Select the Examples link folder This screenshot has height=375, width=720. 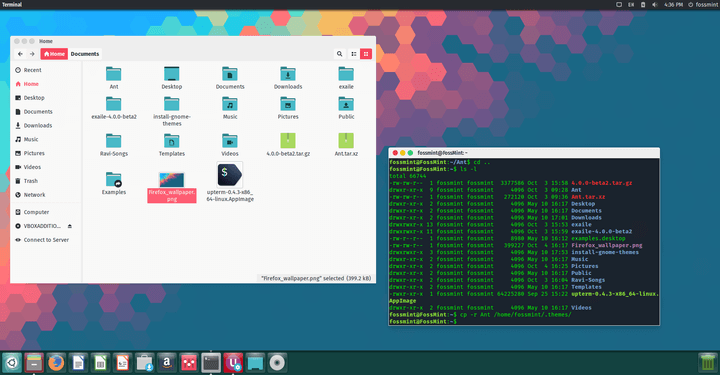(x=113, y=179)
